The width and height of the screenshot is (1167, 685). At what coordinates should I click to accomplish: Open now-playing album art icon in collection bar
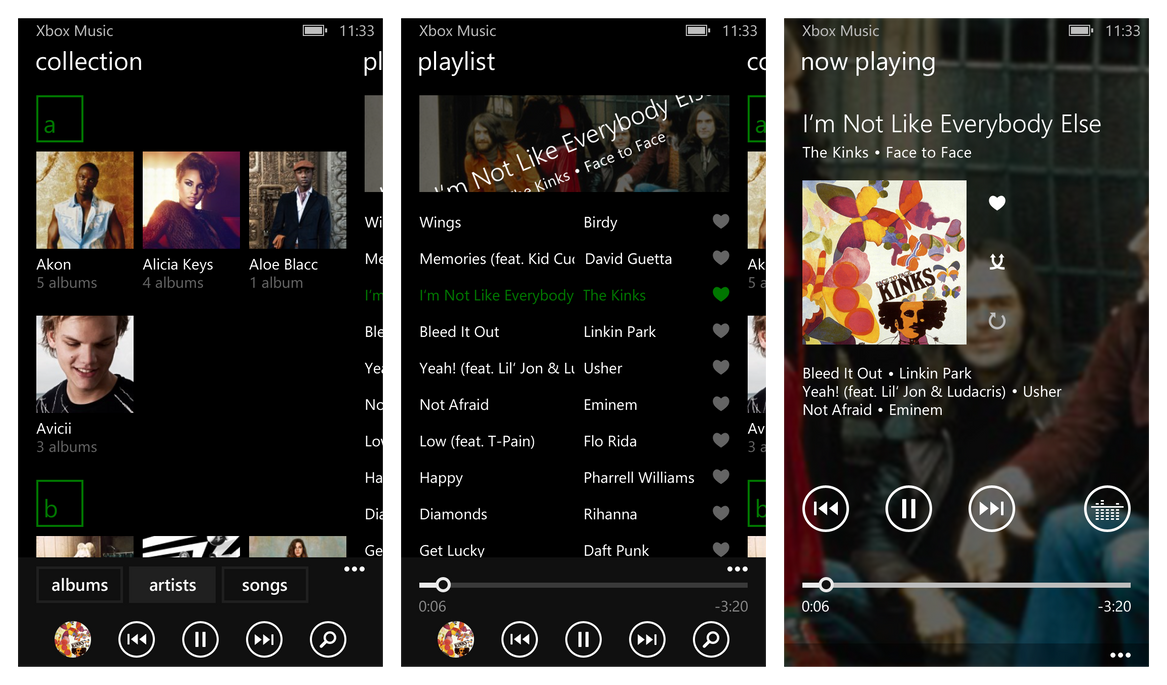click(x=73, y=640)
